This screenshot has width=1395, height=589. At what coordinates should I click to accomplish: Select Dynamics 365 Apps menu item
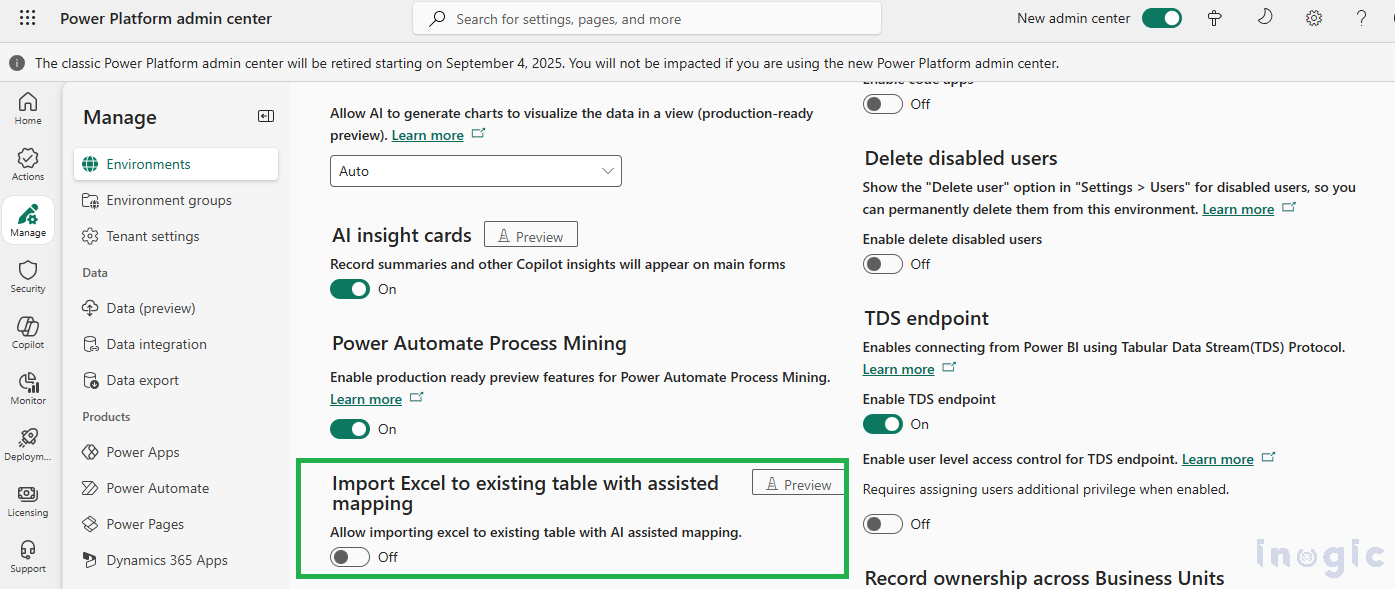(176, 560)
